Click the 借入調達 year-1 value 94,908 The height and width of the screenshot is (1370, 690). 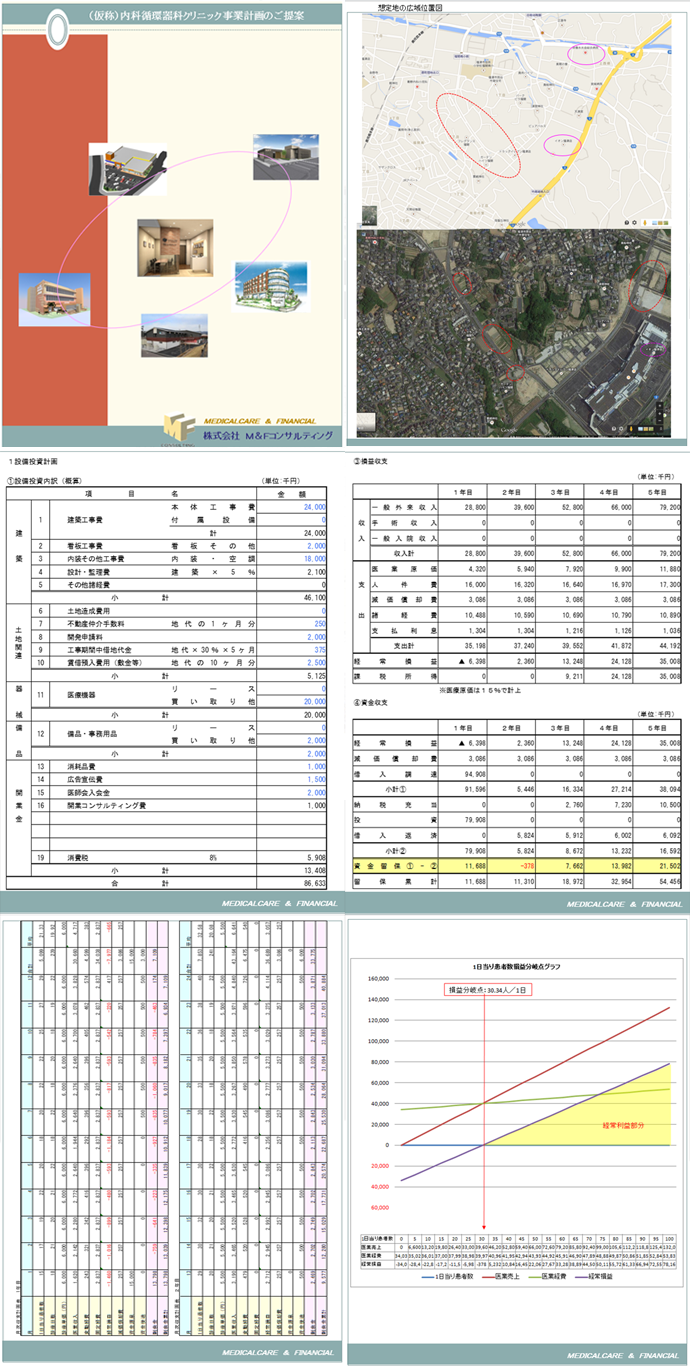[x=476, y=773]
